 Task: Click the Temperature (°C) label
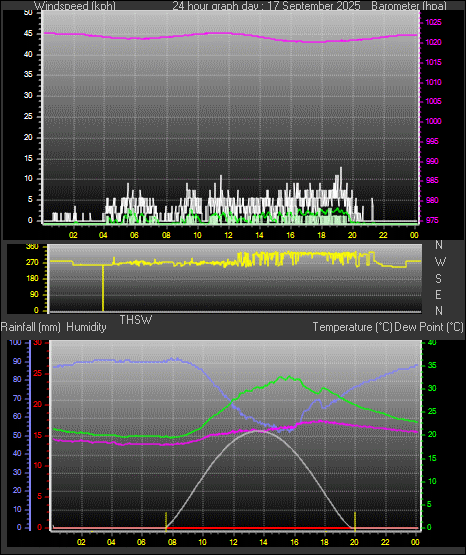coord(352,327)
